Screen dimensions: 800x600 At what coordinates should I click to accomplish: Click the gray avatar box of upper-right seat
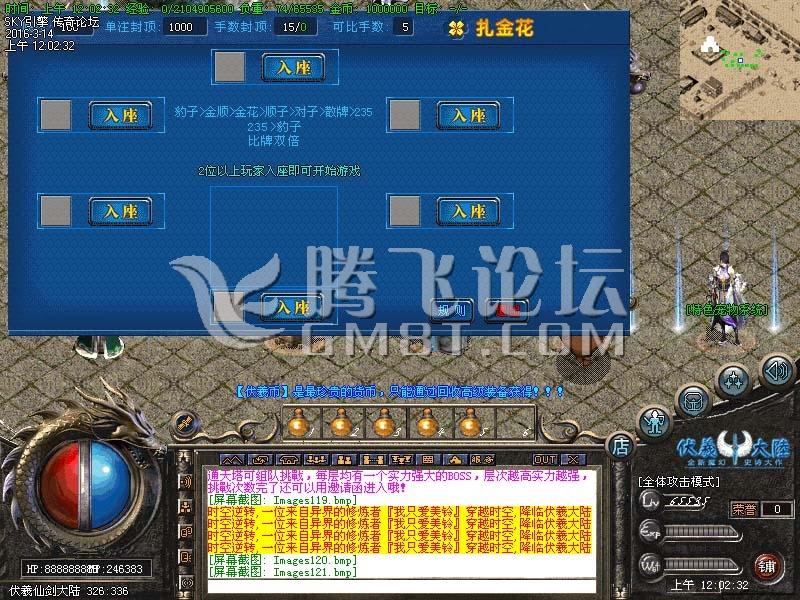[405, 115]
